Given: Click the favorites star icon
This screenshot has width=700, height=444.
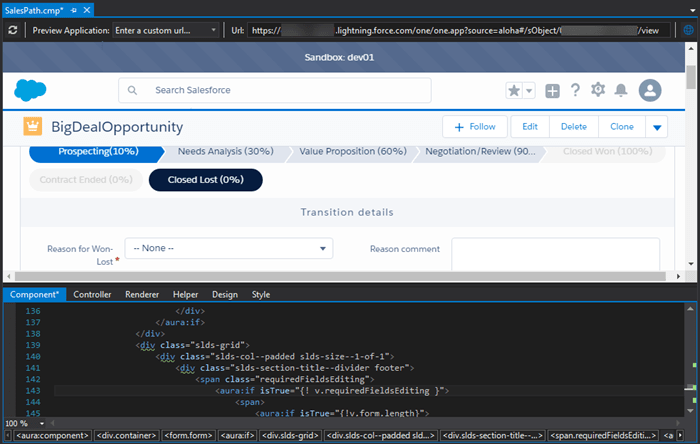Looking at the screenshot, I should [514, 91].
